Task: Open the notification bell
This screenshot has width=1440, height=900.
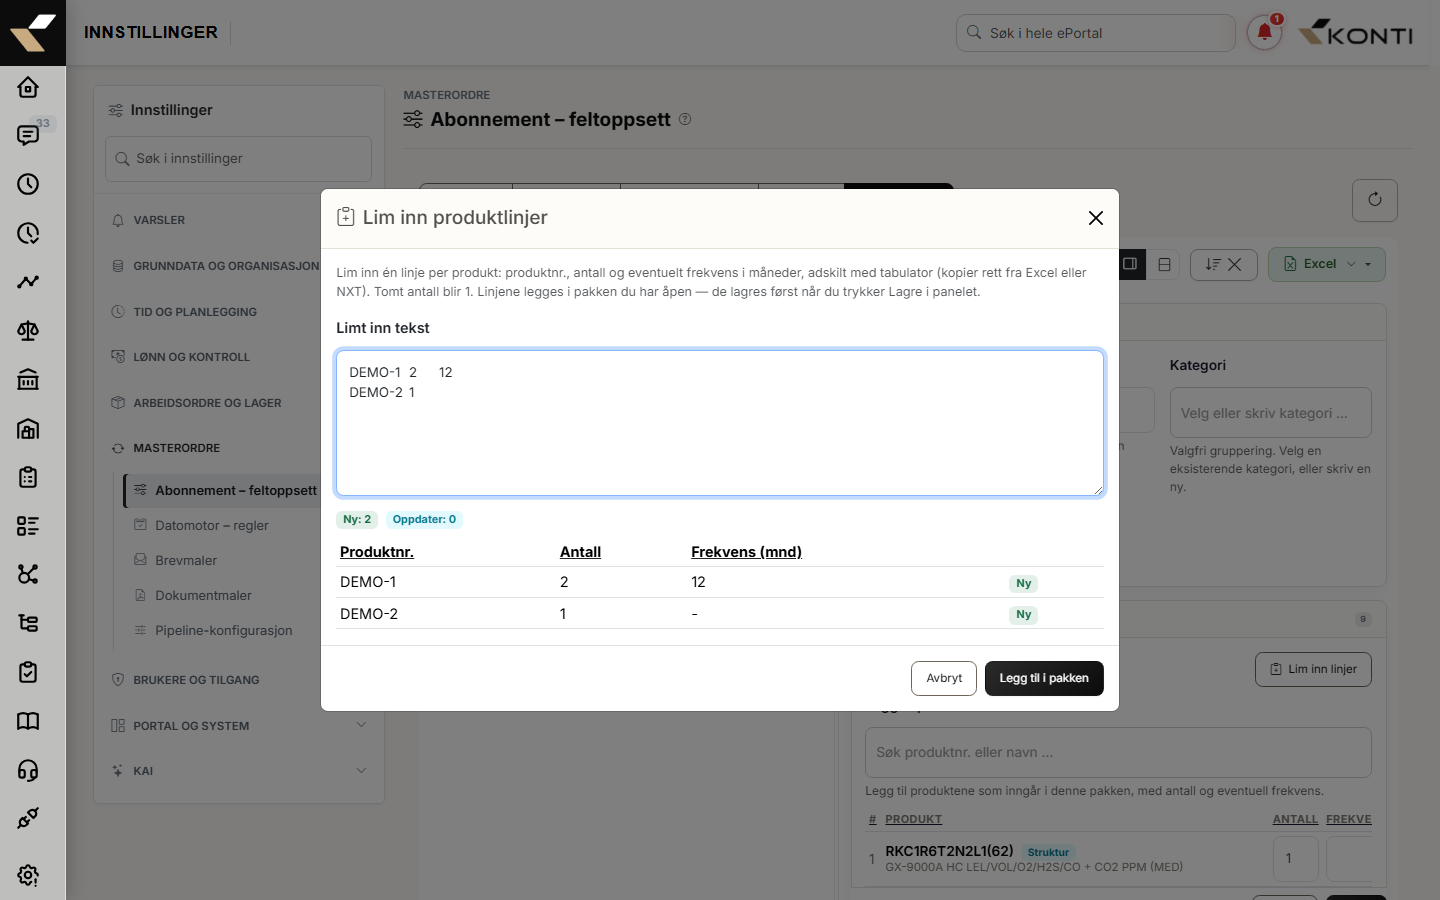Action: 1264,33
